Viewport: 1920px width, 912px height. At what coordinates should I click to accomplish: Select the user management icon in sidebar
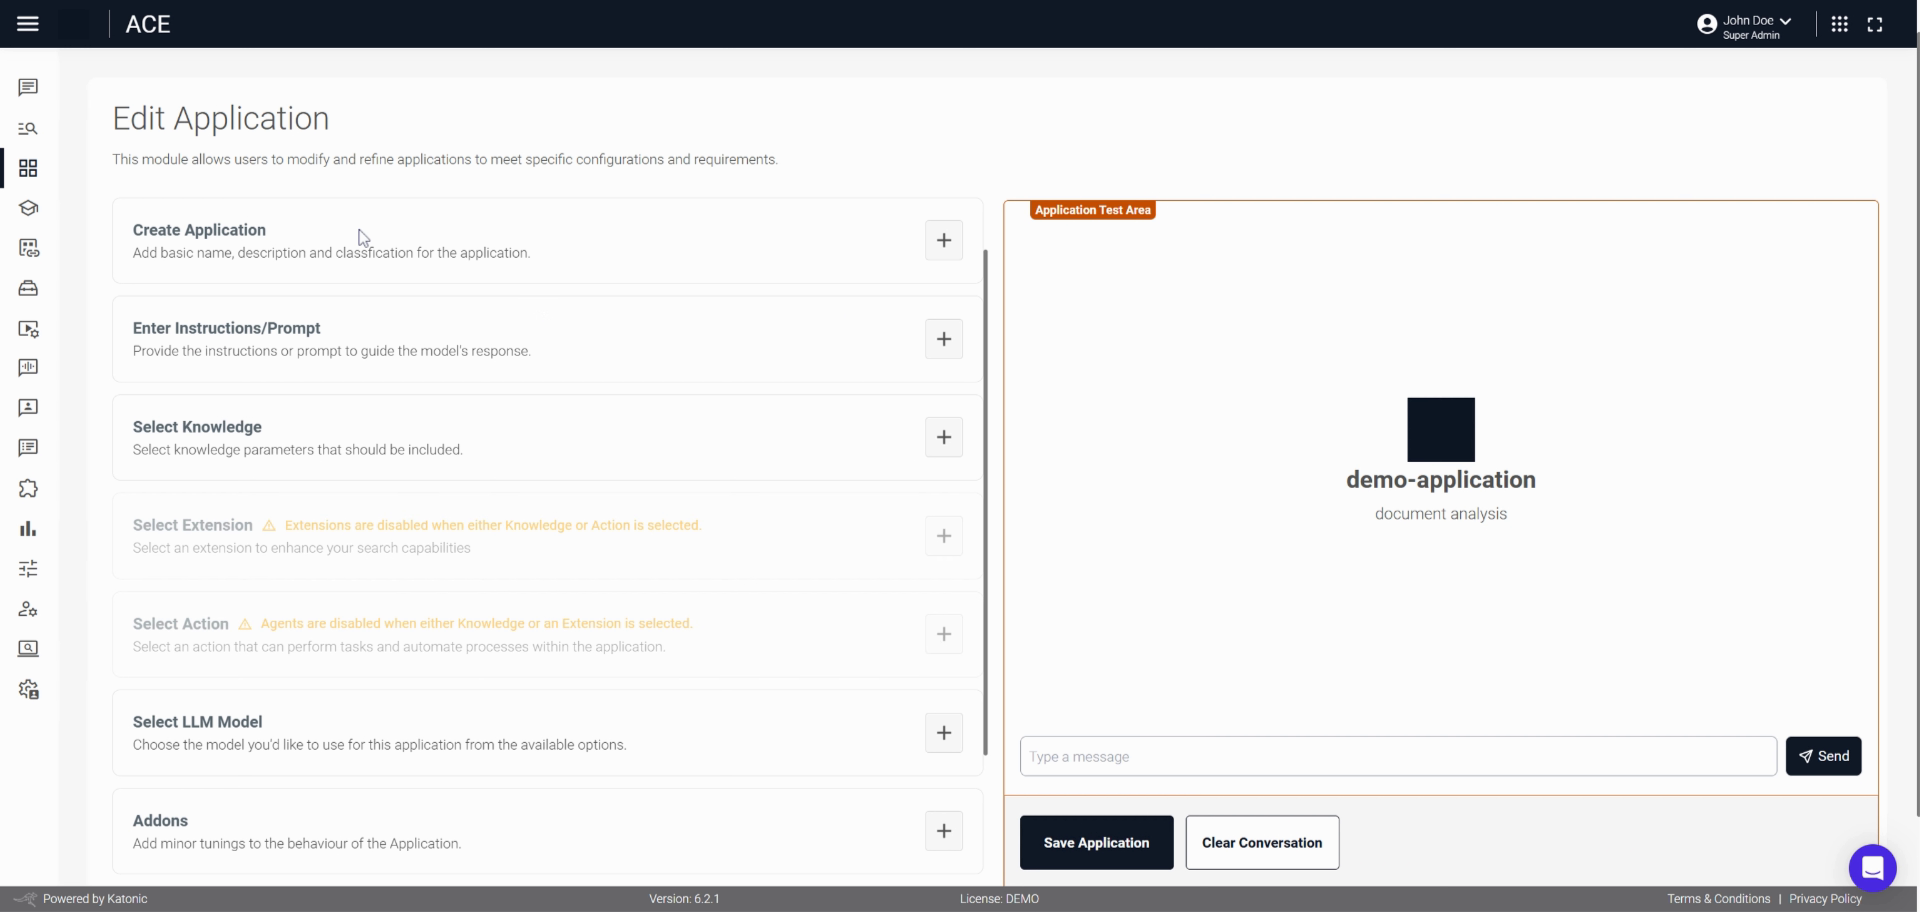point(28,608)
